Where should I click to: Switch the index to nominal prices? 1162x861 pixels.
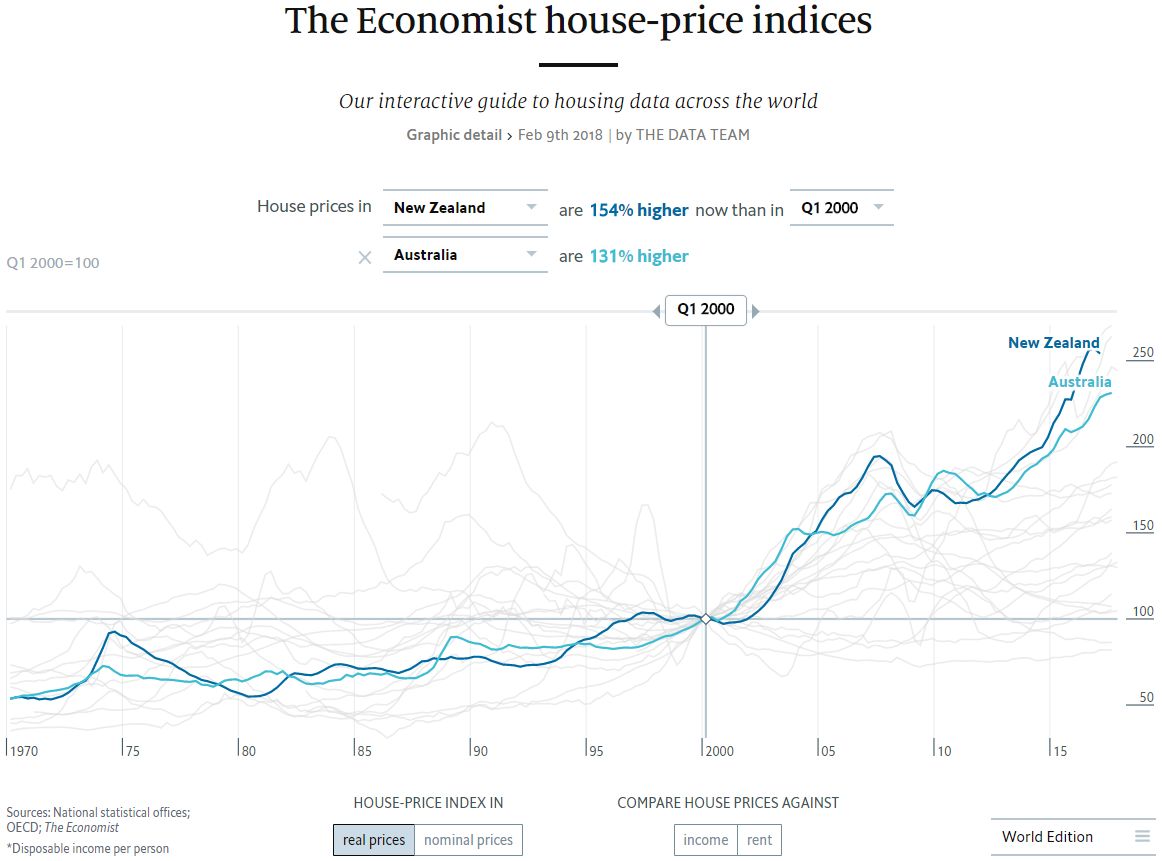tap(468, 840)
